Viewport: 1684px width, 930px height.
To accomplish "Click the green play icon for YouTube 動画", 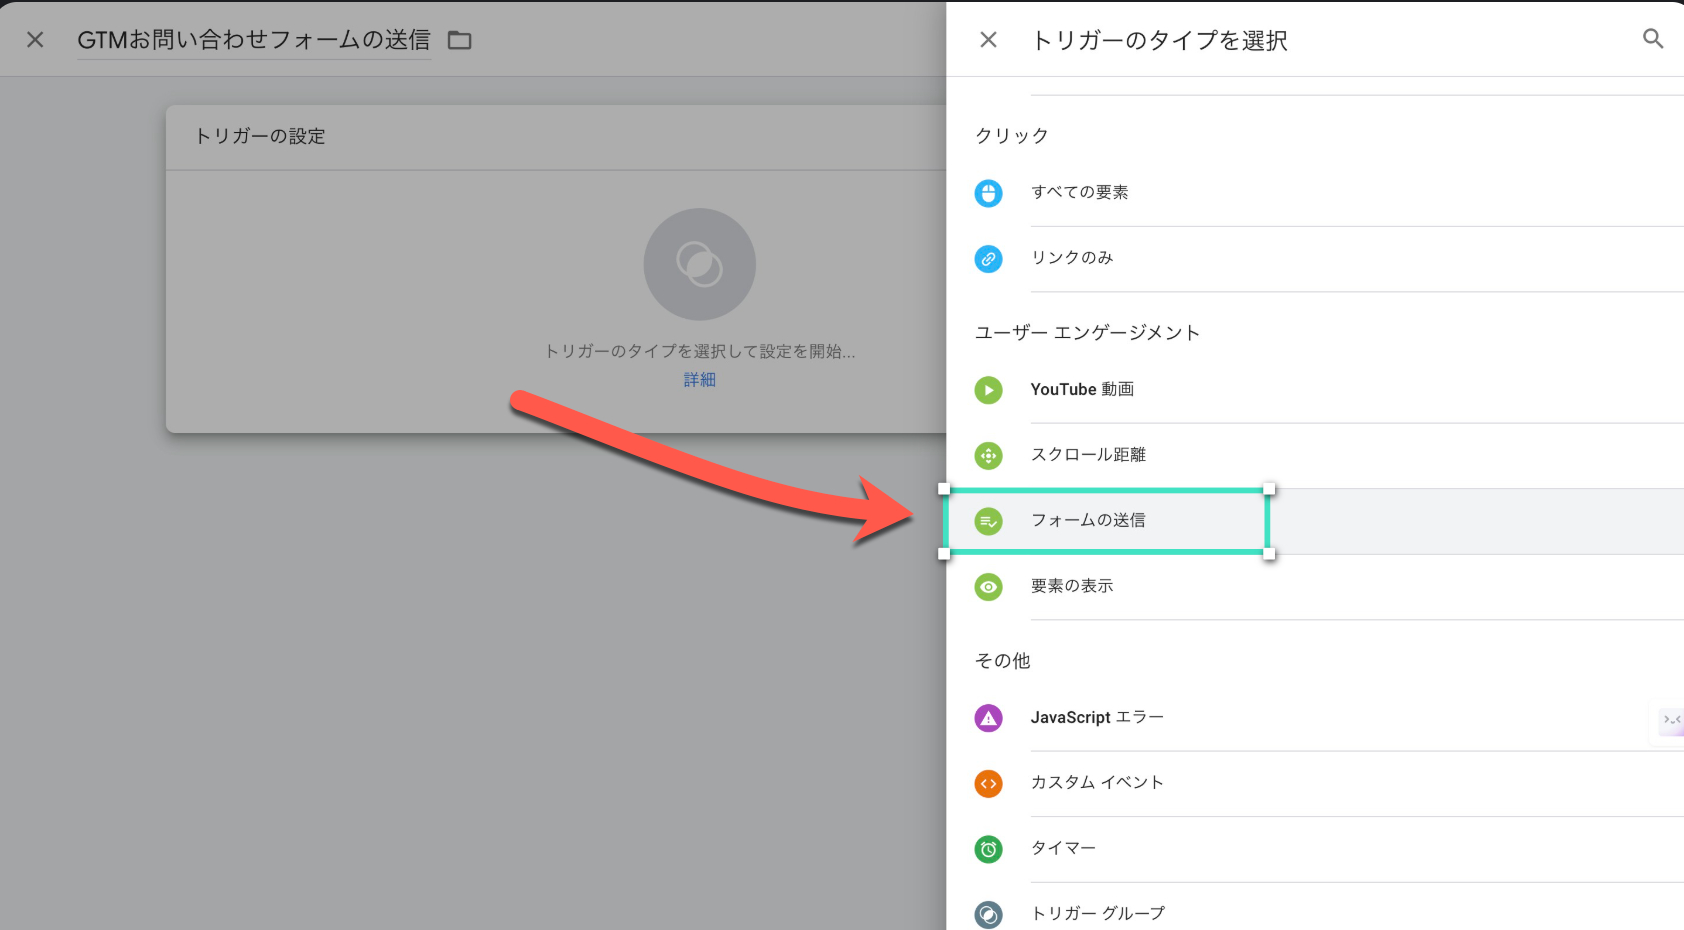I will [988, 390].
